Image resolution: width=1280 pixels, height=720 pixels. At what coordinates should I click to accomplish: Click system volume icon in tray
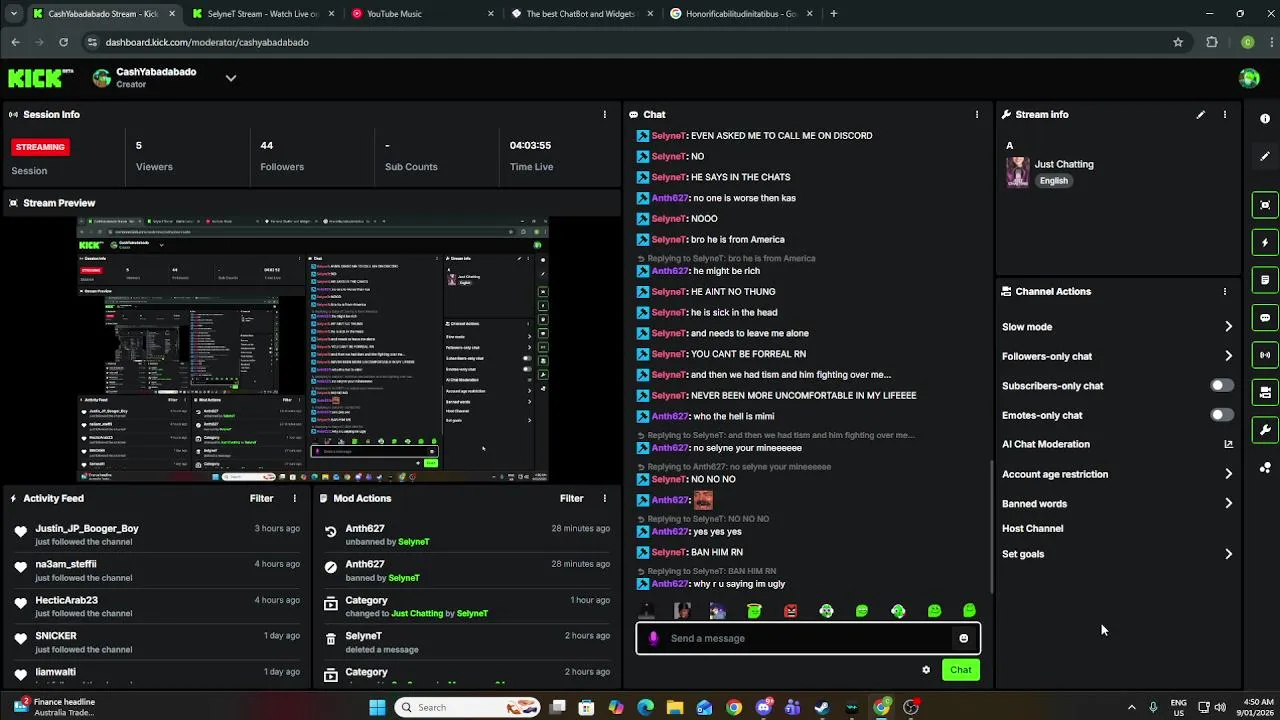[1220, 707]
